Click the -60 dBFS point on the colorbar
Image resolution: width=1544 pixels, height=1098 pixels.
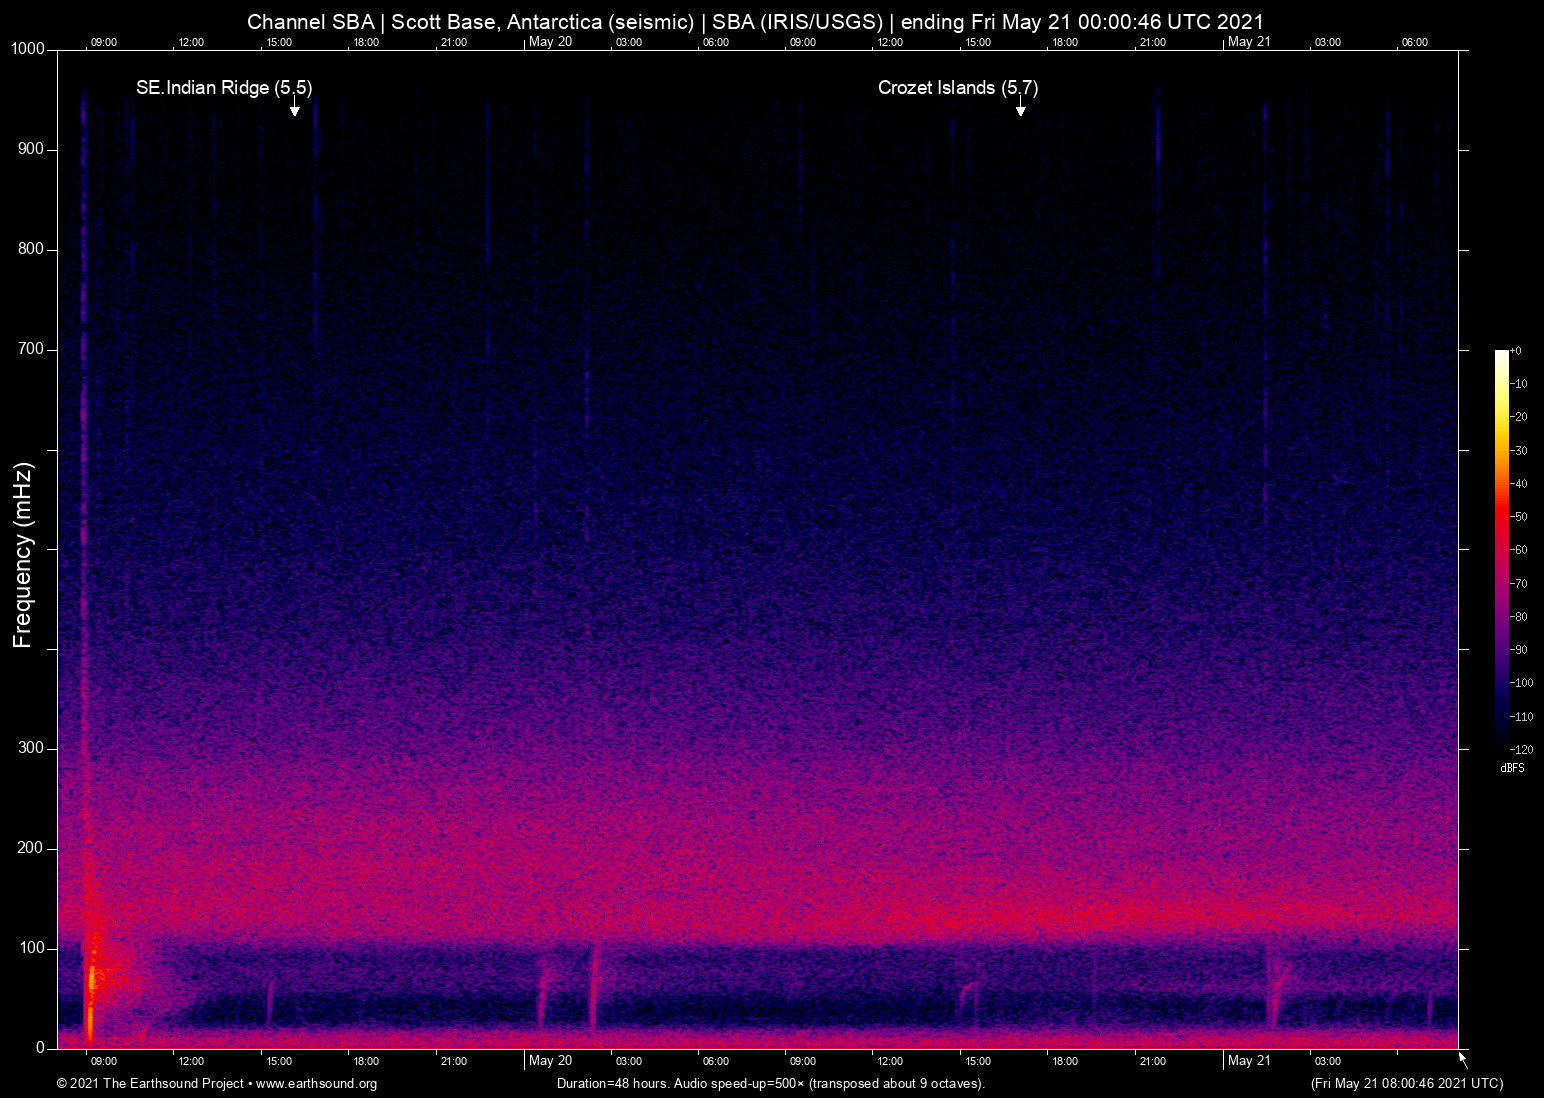pos(1500,549)
